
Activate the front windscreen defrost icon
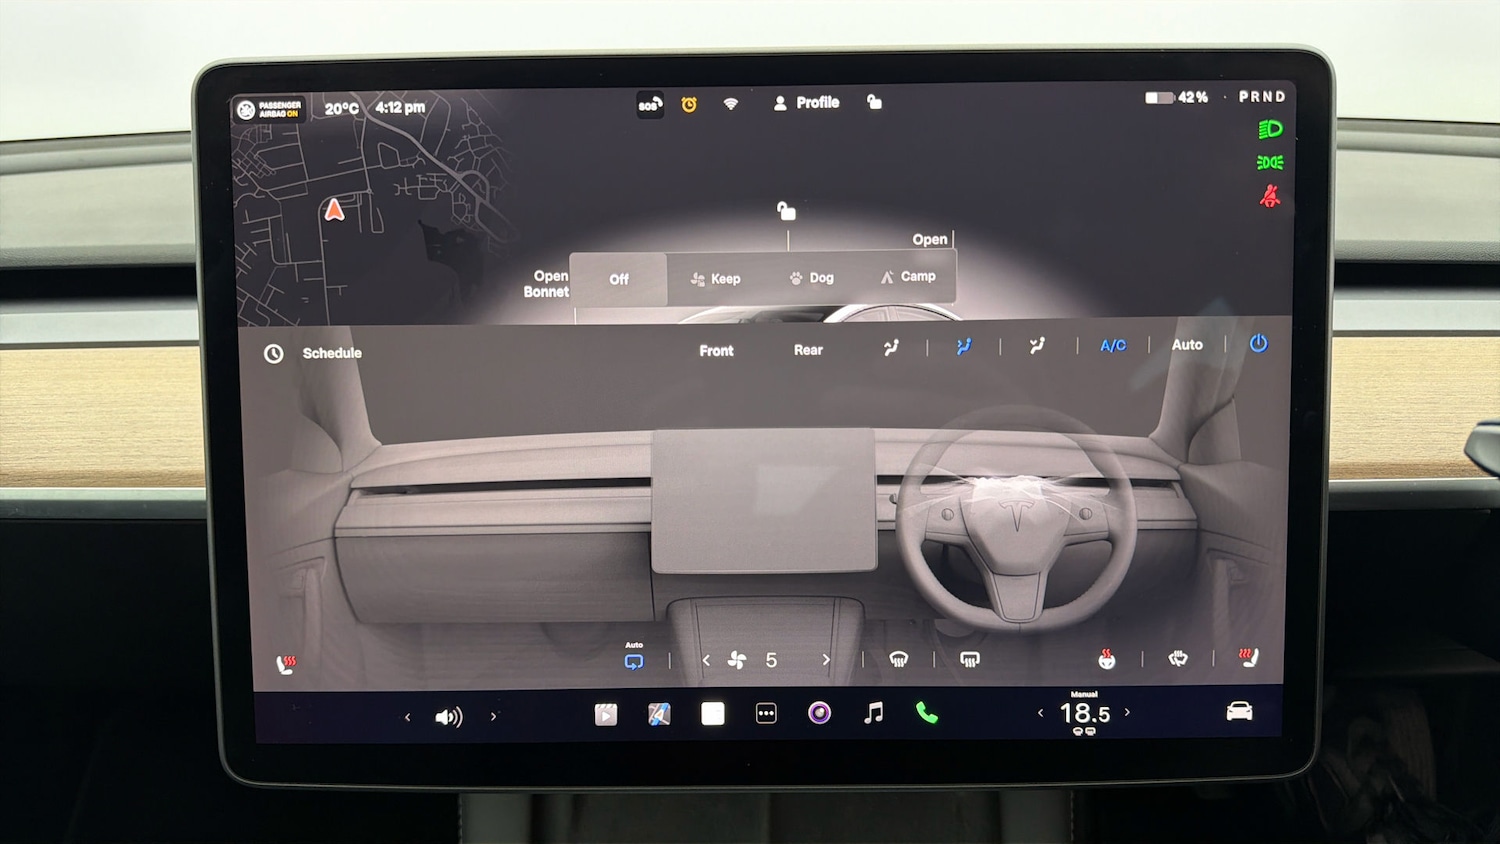tap(899, 658)
